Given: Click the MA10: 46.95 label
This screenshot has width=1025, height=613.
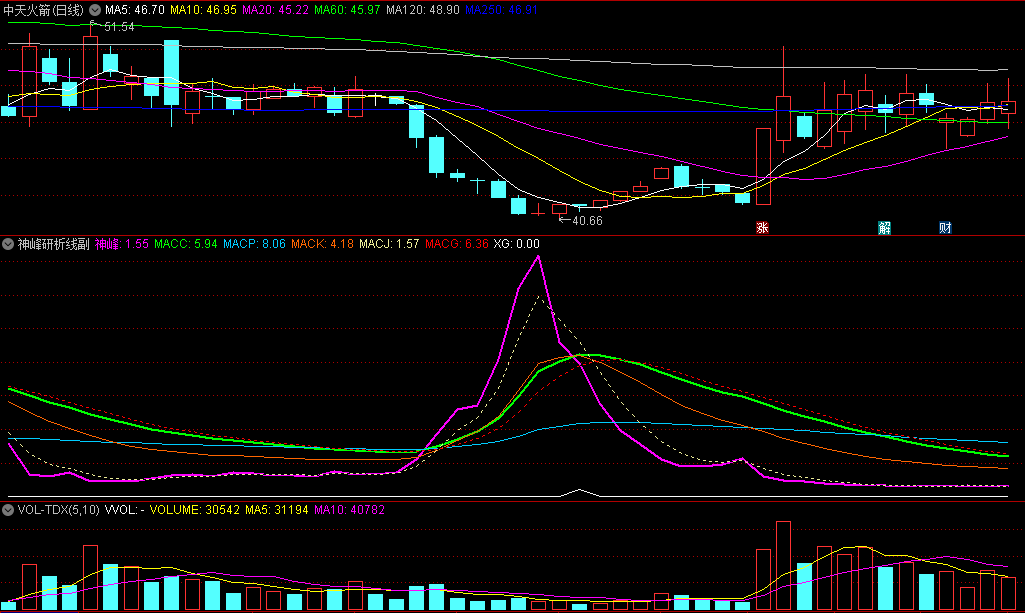Looking at the screenshot, I should 203,10.
